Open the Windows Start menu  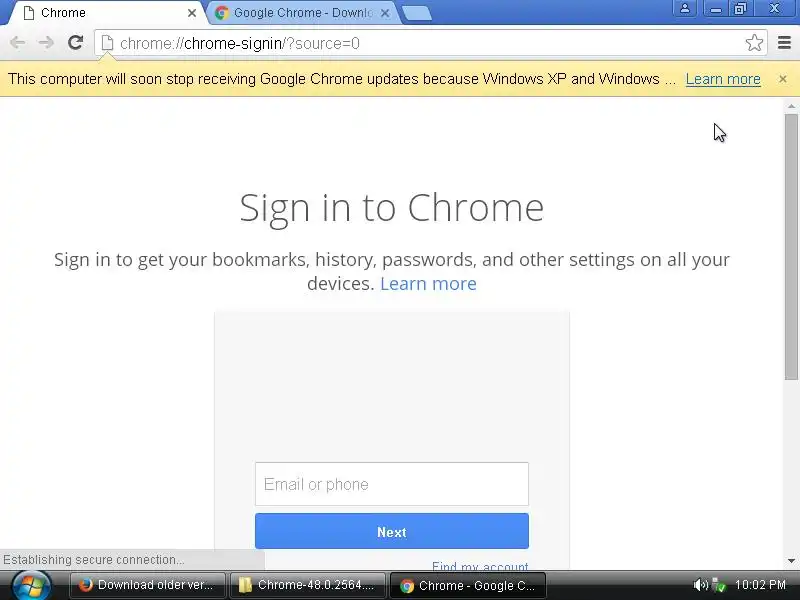[32, 585]
